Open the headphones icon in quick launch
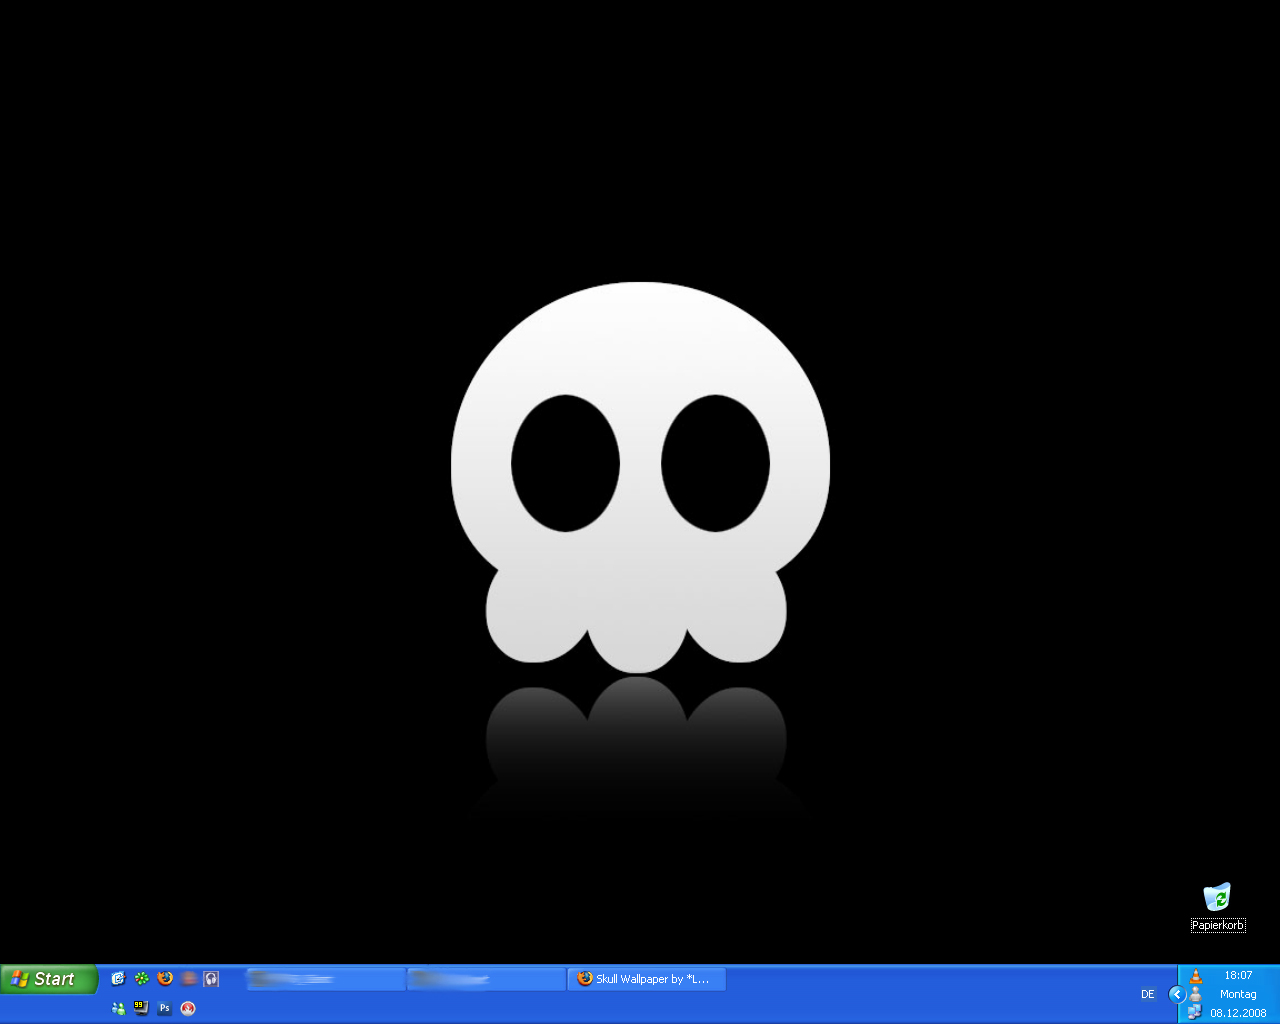 (x=211, y=979)
